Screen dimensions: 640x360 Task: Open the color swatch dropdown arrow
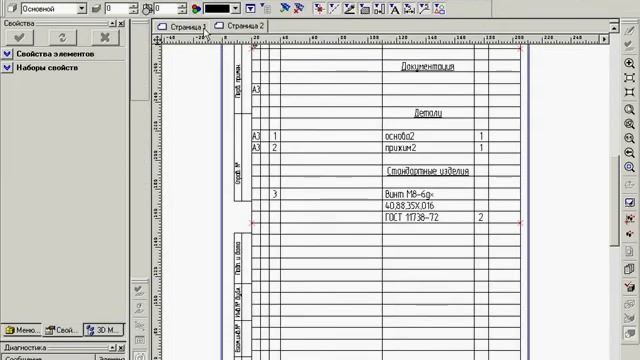coord(236,9)
